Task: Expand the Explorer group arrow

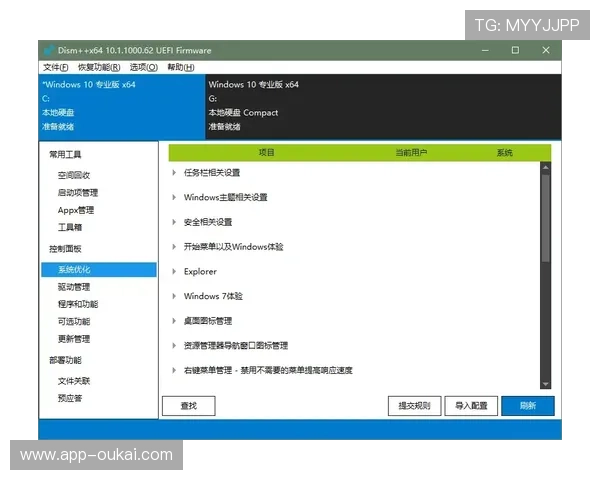Action: (174, 271)
